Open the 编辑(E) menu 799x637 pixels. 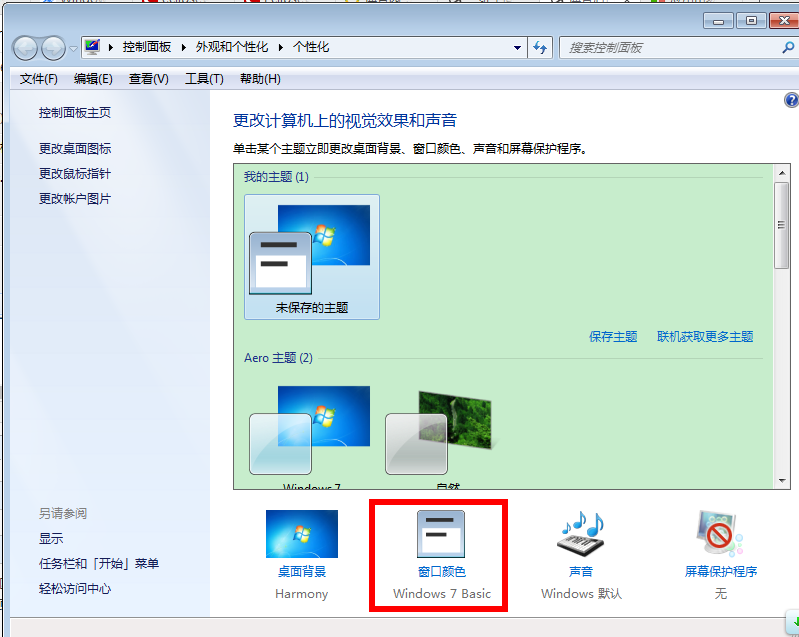pyautogui.click(x=93, y=79)
